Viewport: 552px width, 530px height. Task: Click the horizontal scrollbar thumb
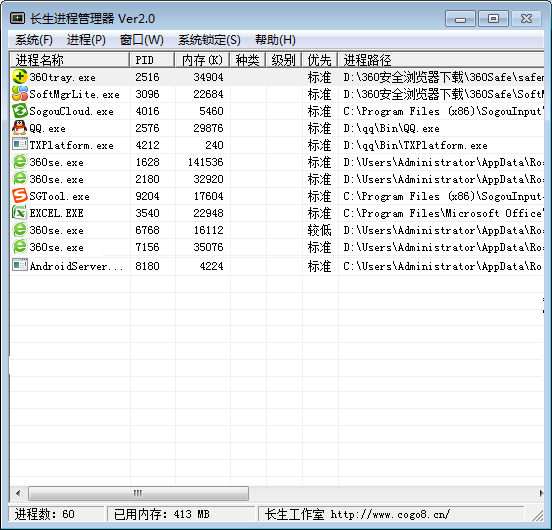pyautogui.click(x=138, y=493)
